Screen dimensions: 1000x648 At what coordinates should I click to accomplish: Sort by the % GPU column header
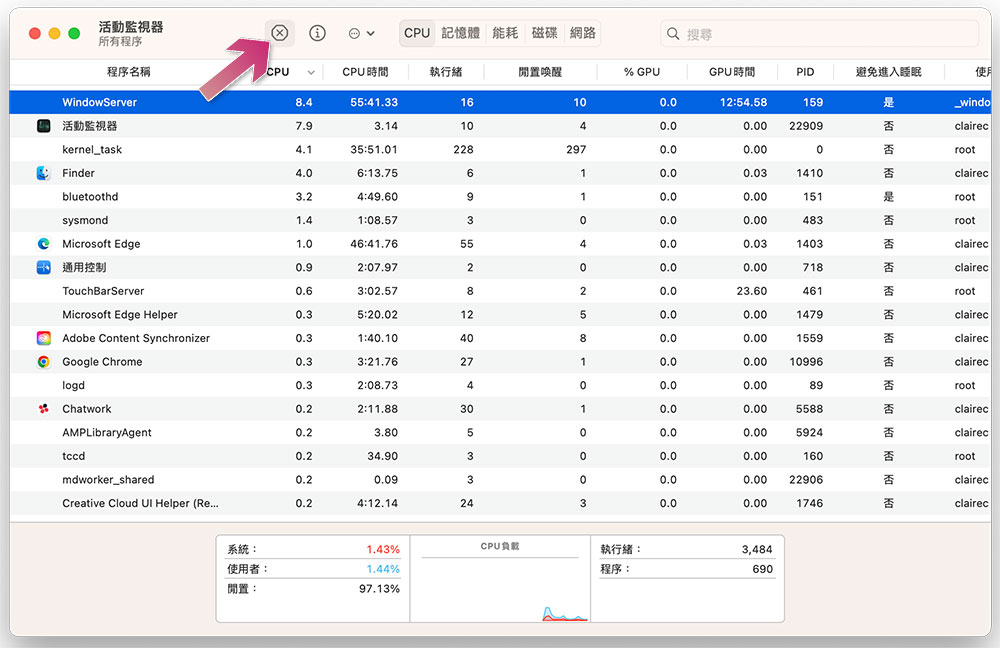point(642,72)
